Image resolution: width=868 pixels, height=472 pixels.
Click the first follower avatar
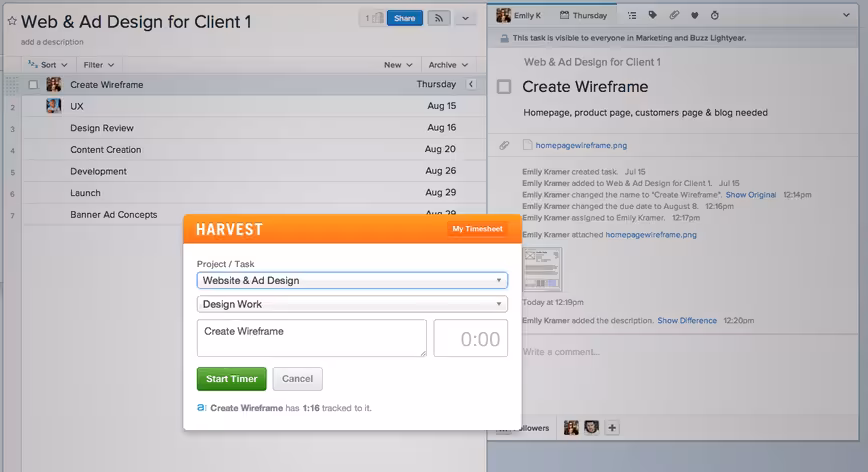(571, 428)
